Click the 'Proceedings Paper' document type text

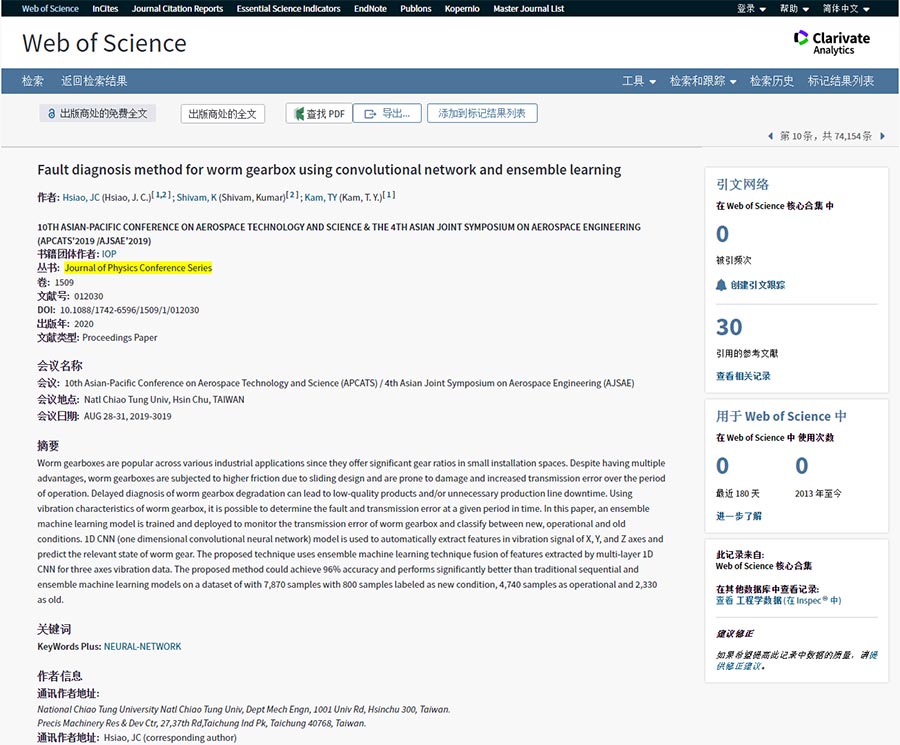pos(119,337)
